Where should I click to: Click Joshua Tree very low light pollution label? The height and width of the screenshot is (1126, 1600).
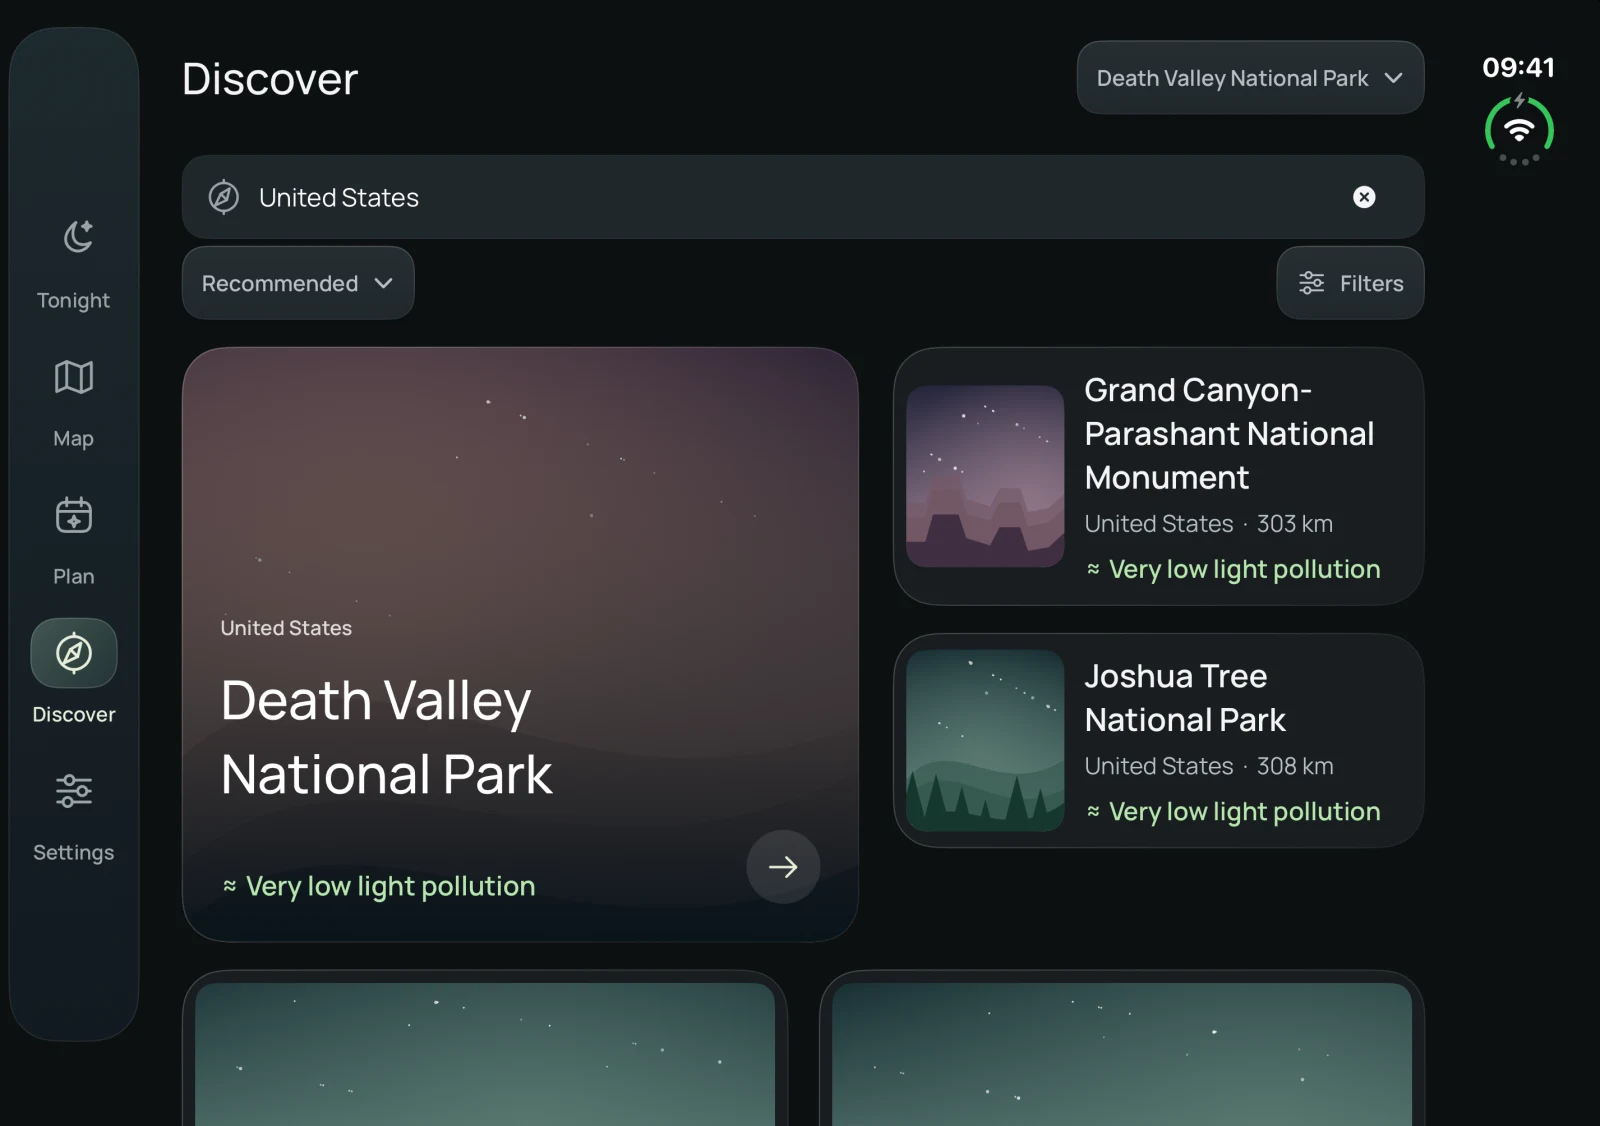tap(1233, 811)
